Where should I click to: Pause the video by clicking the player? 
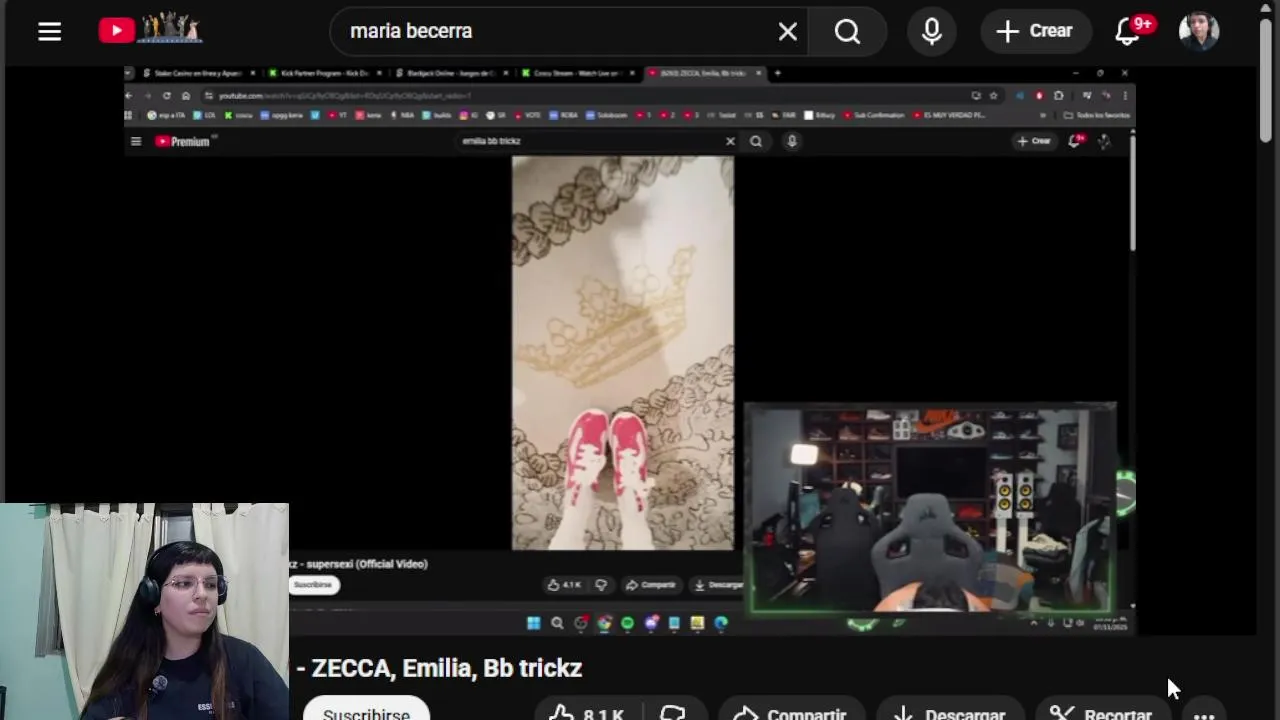(x=630, y=350)
